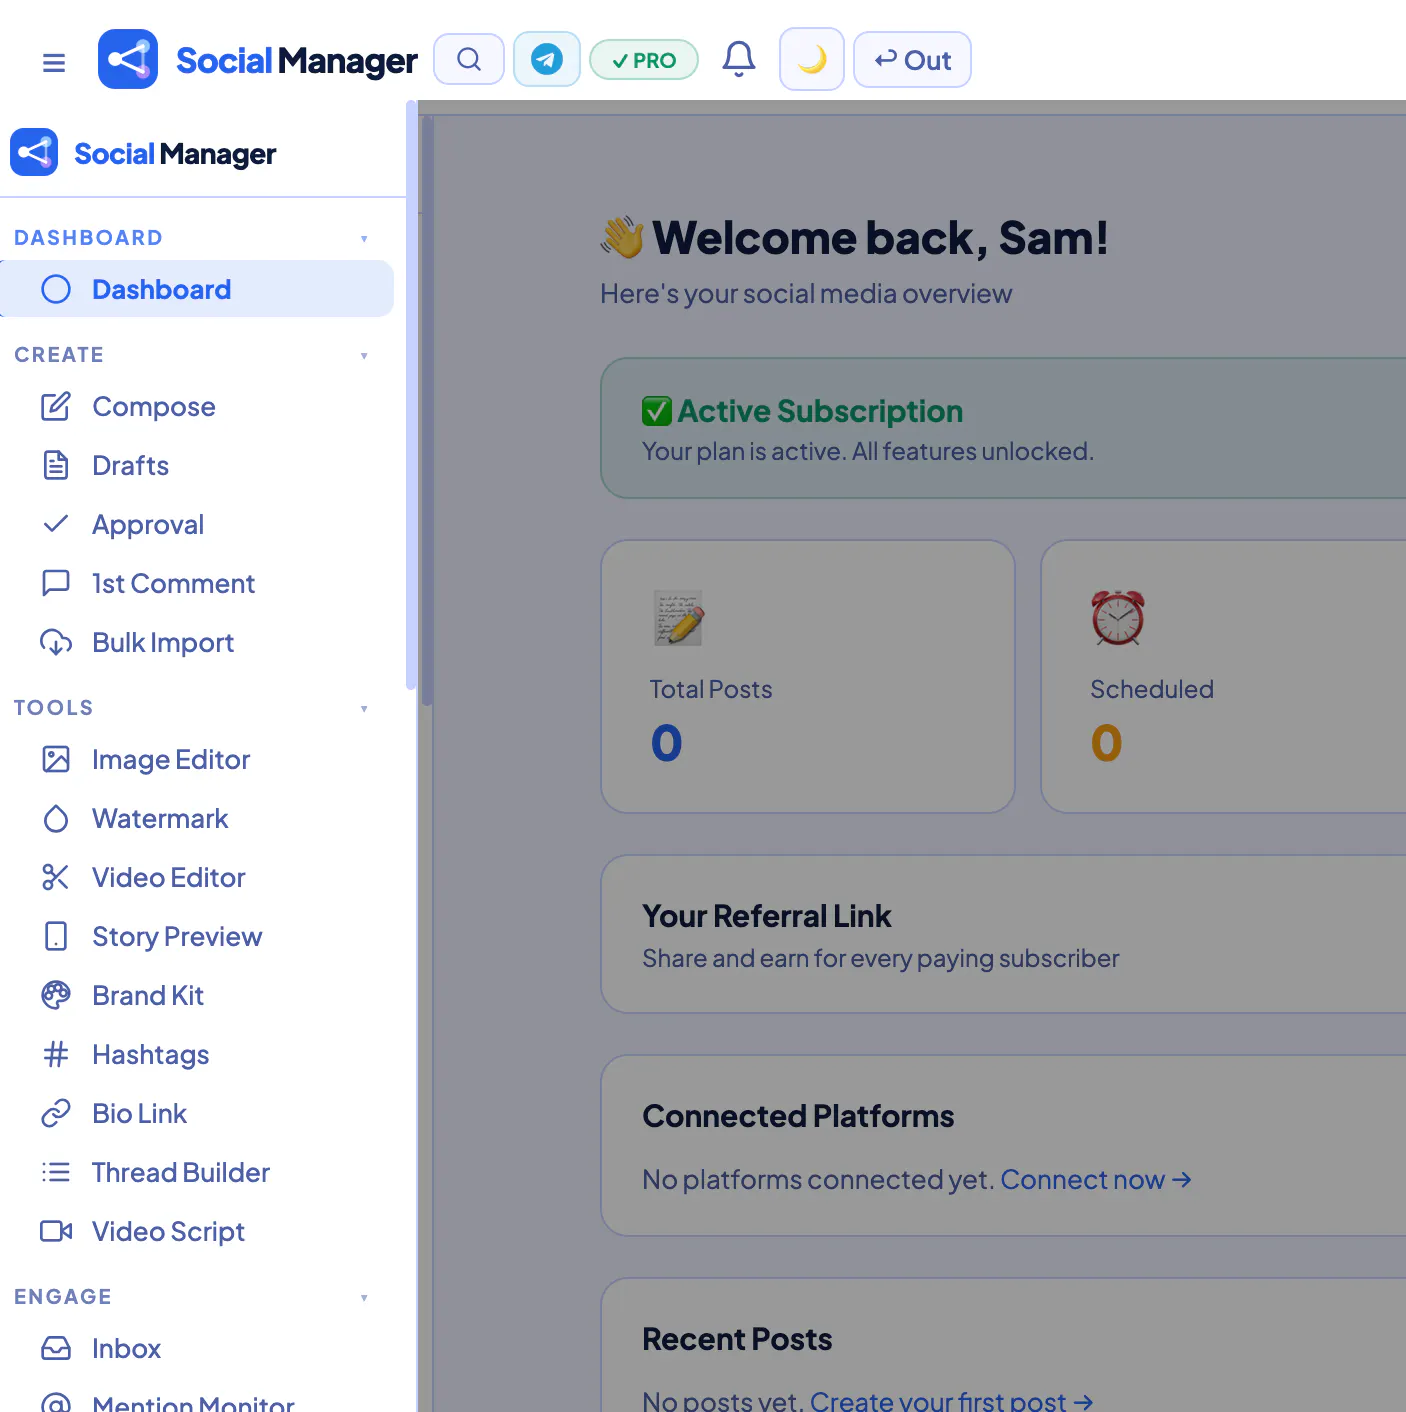Collapse the ENGAGE section arrow

[364, 1297]
